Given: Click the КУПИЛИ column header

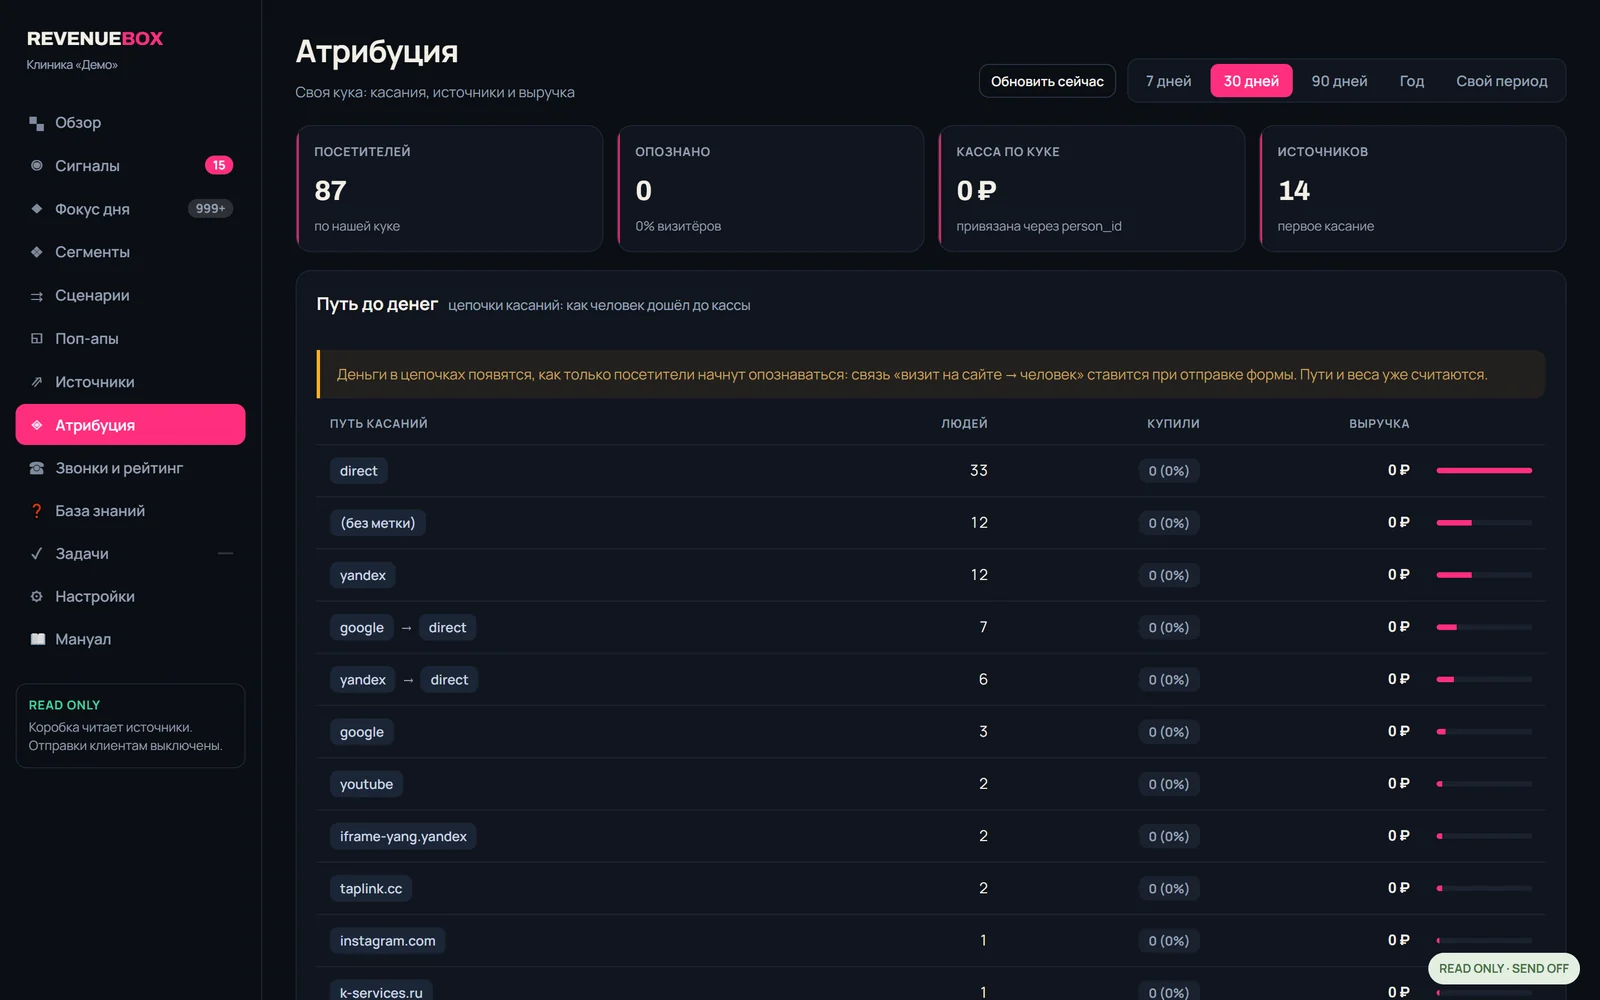Looking at the screenshot, I should pos(1173,424).
